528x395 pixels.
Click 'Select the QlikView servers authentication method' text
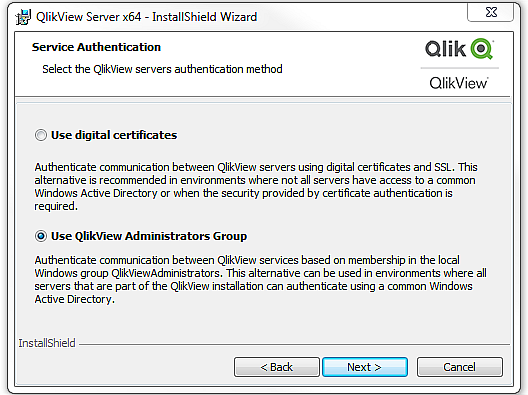click(162, 69)
